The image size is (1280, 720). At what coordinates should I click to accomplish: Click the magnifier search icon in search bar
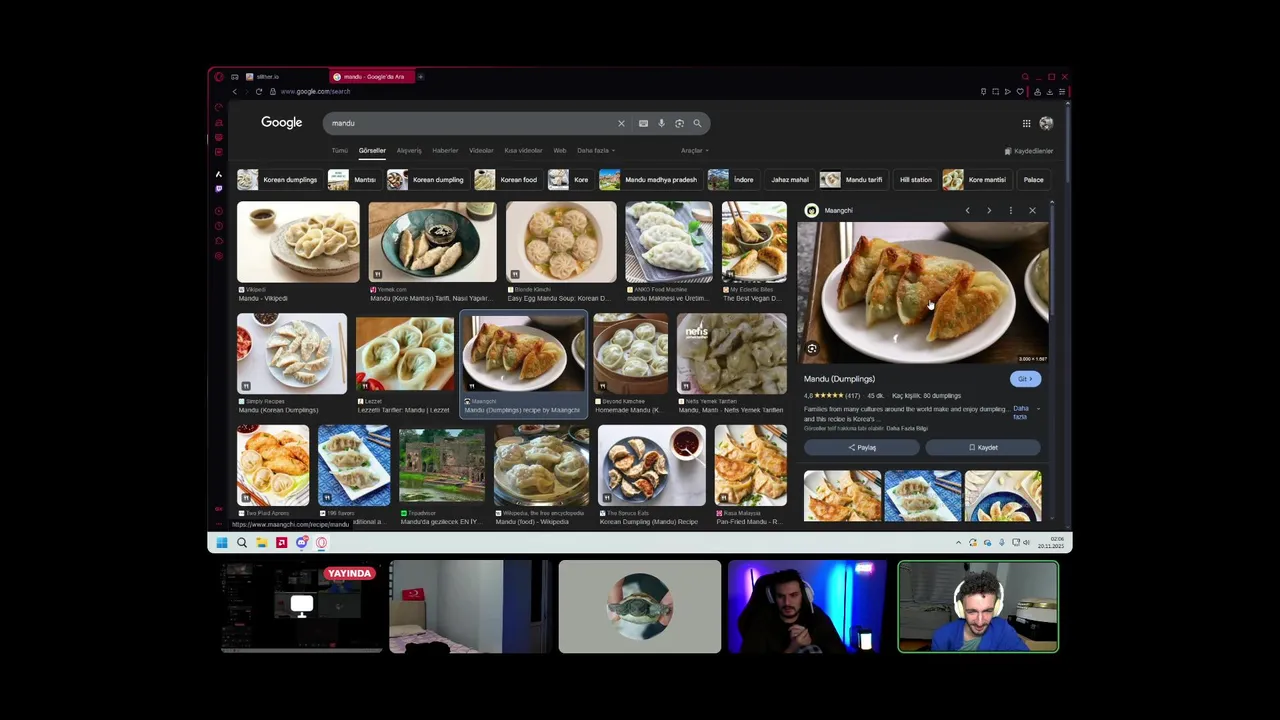(x=697, y=123)
